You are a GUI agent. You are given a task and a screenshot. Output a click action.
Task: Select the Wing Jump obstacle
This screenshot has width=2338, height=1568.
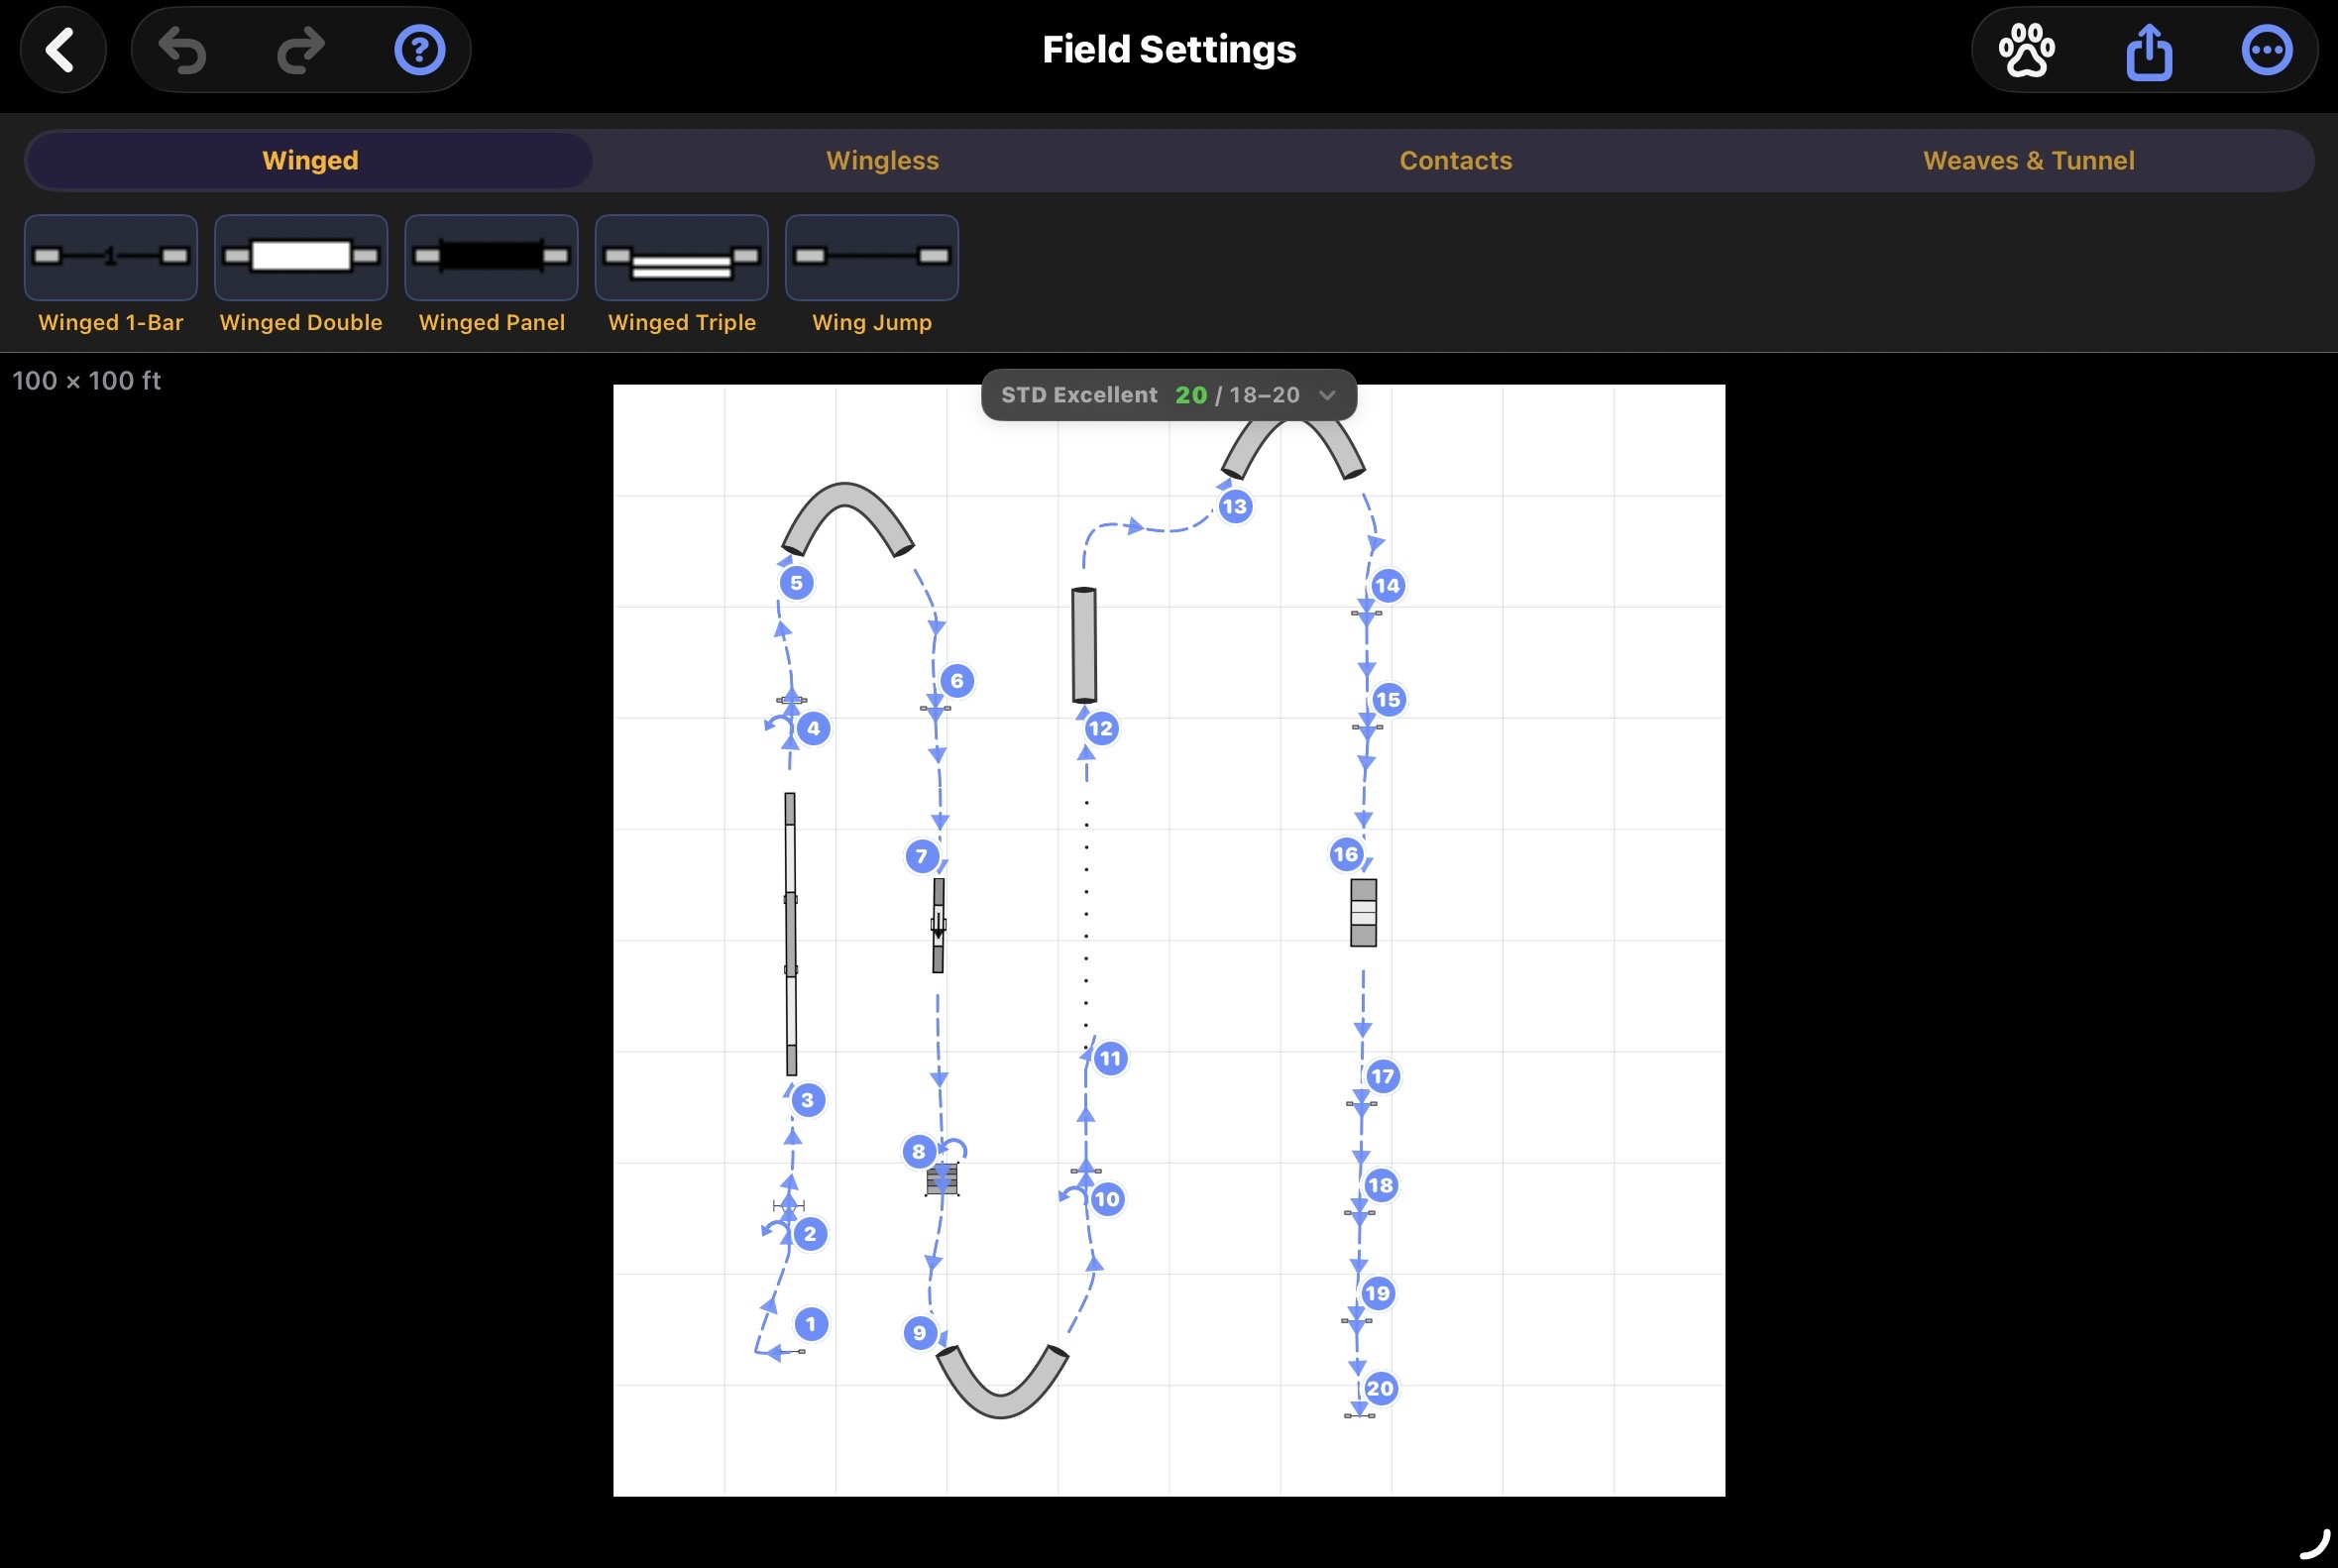click(871, 258)
